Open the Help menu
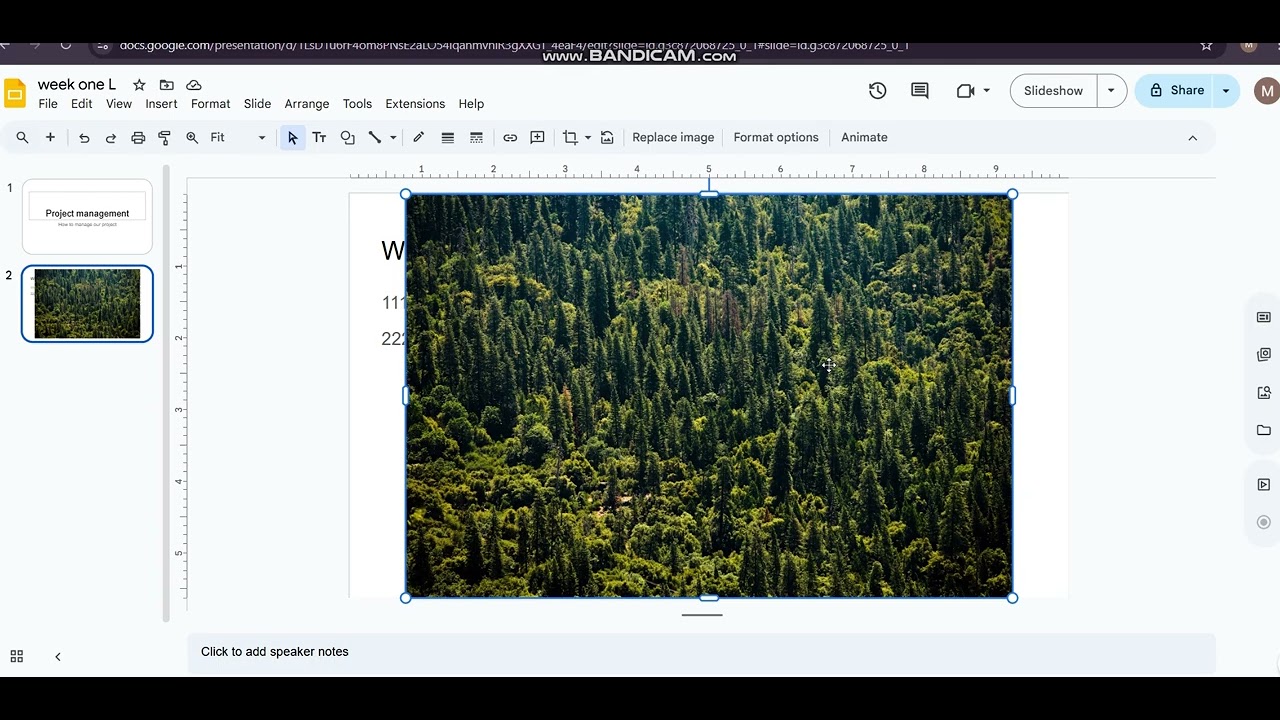The height and width of the screenshot is (720, 1280). pos(471,104)
